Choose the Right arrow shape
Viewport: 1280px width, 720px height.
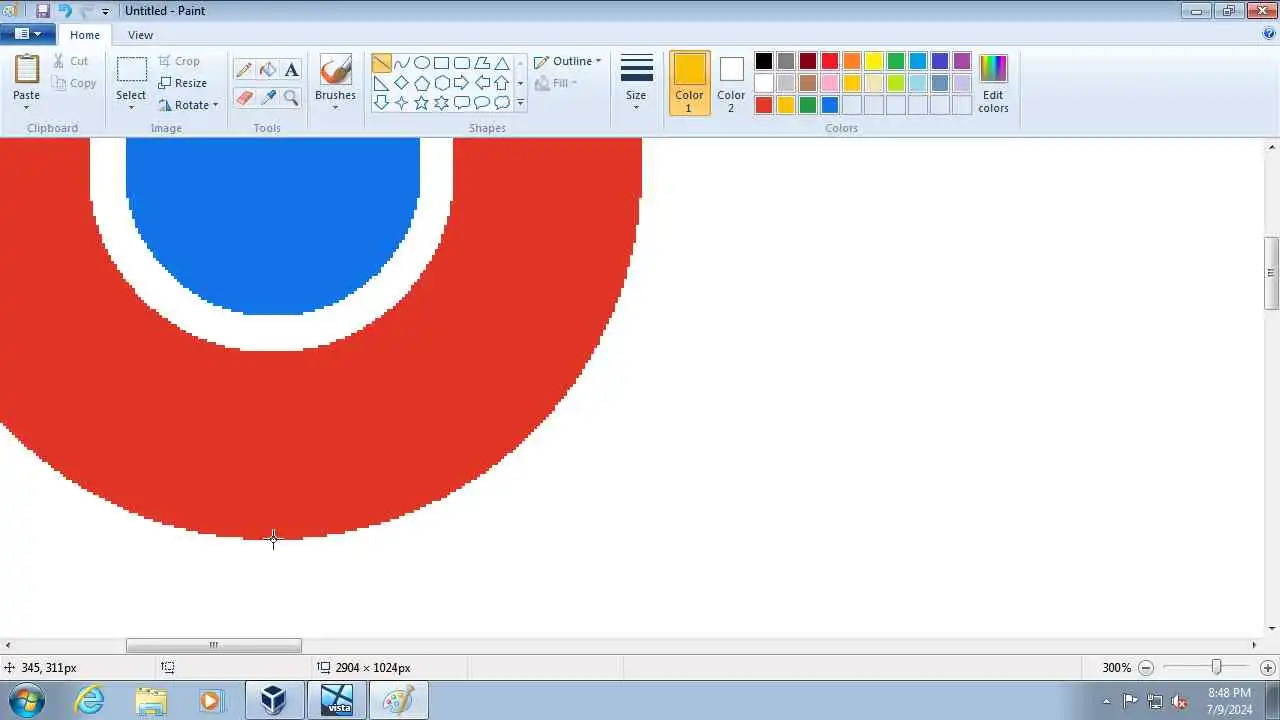461,83
